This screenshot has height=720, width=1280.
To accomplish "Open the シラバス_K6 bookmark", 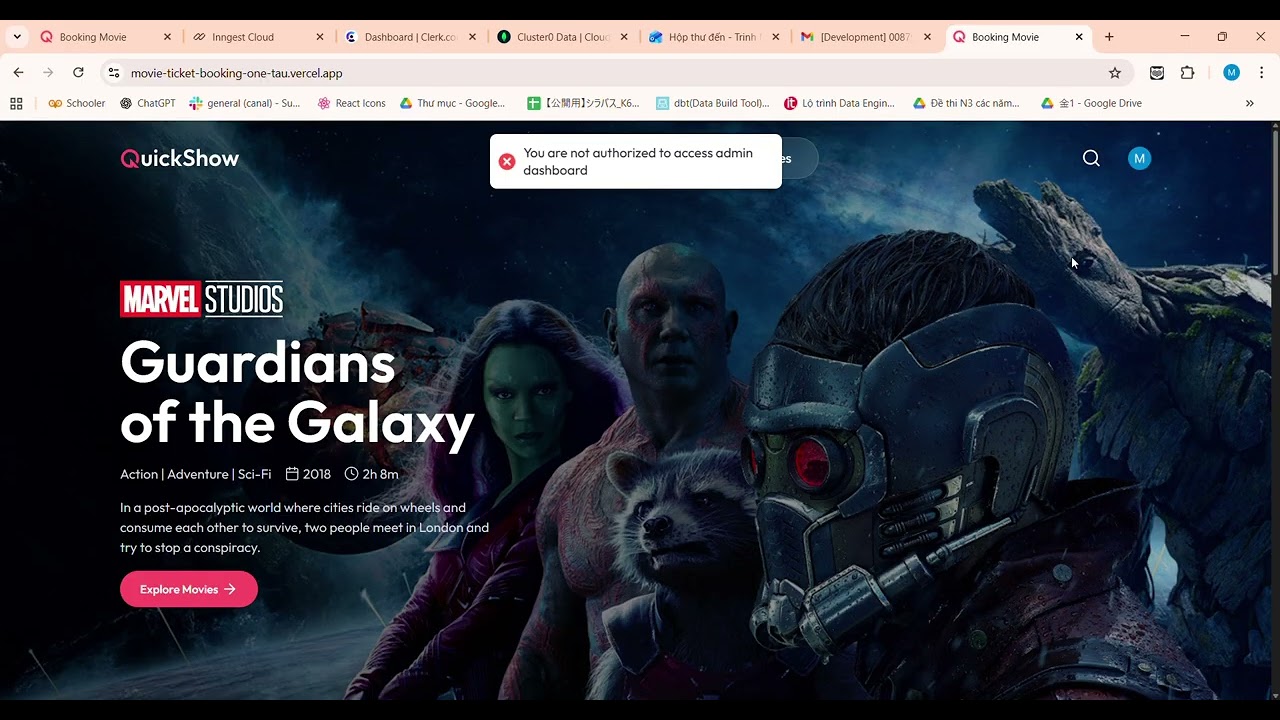I will (x=583, y=103).
